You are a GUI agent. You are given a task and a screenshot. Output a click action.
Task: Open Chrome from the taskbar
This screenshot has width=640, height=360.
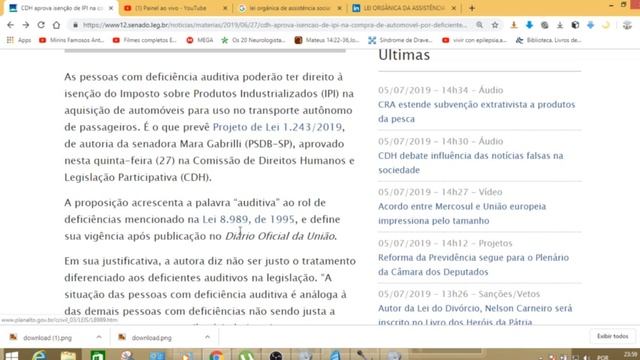tap(217, 356)
